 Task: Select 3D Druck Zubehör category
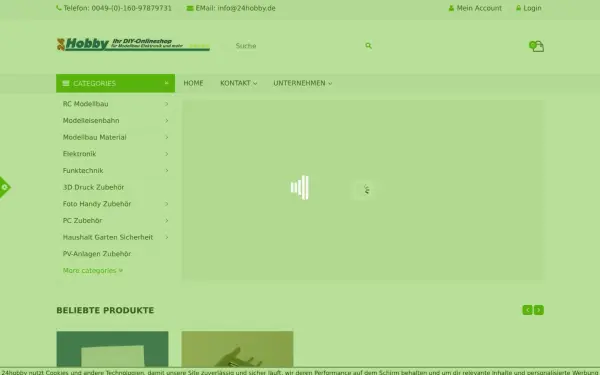[x=93, y=187]
